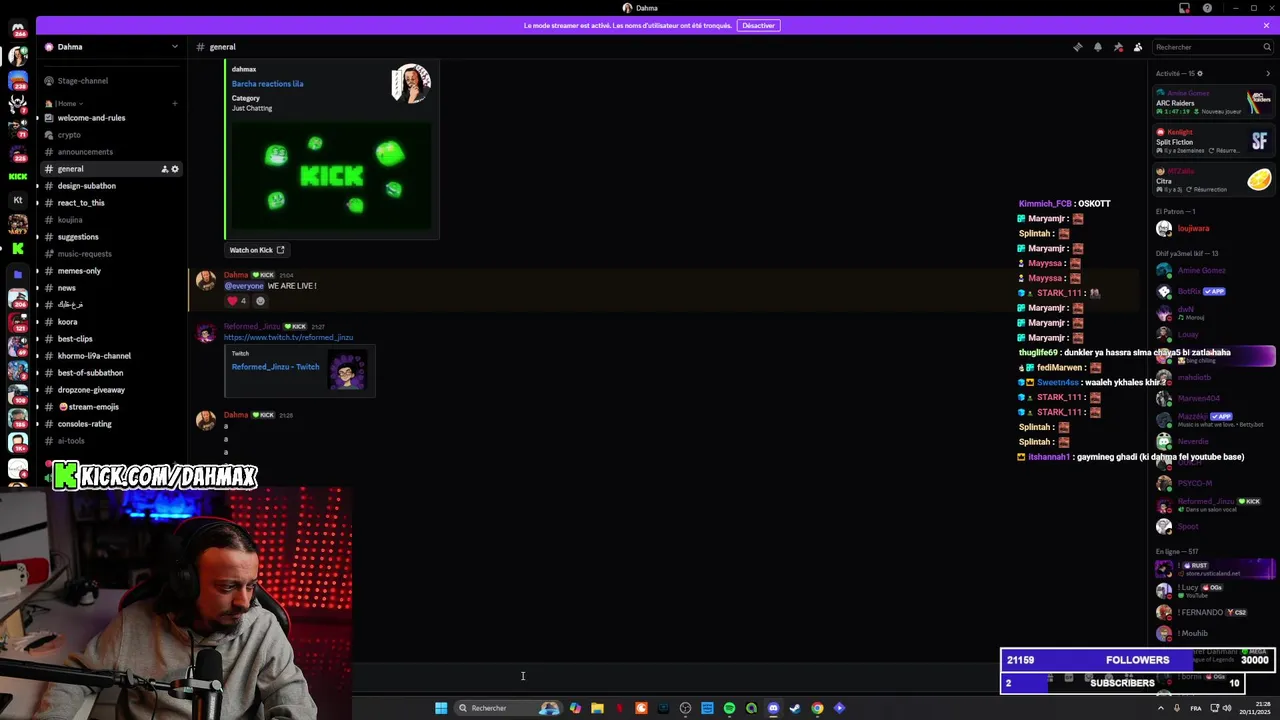Open the welcome-and-rules channel
The width and height of the screenshot is (1280, 720).
click(x=111, y=118)
